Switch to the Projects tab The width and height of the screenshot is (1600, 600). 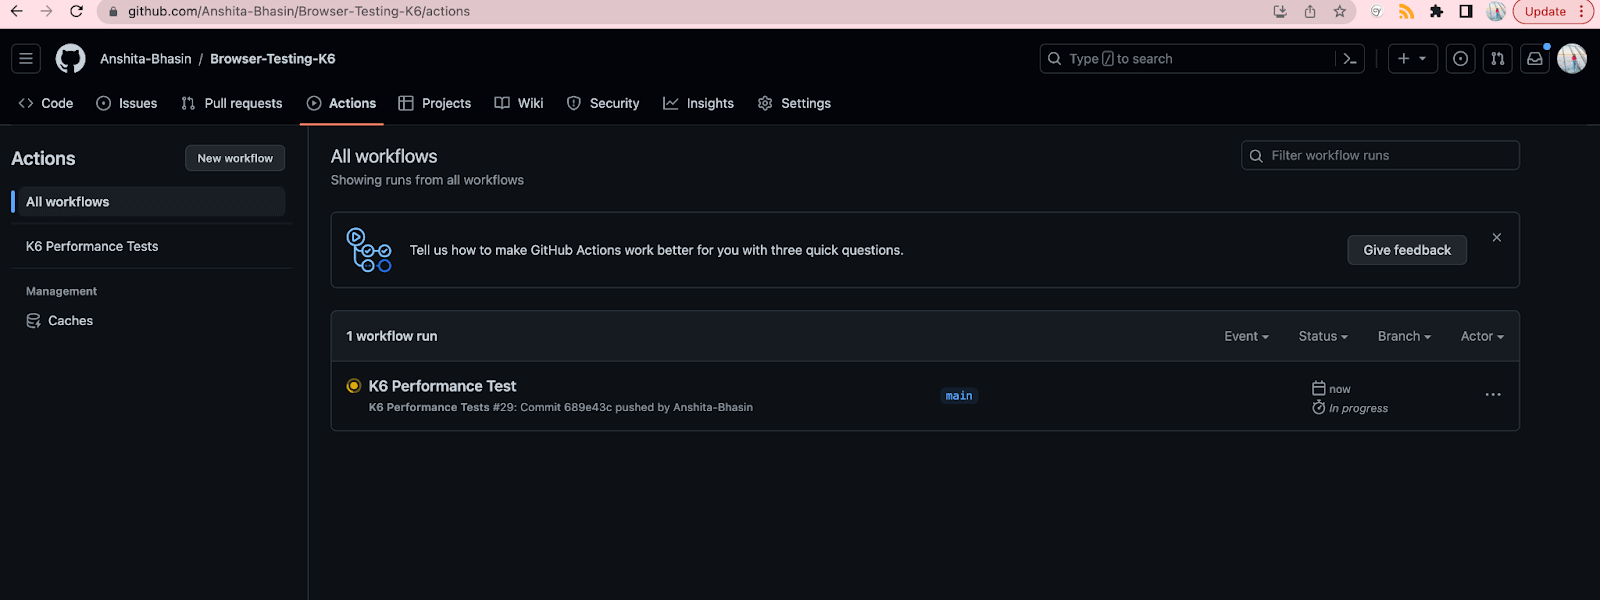435,103
